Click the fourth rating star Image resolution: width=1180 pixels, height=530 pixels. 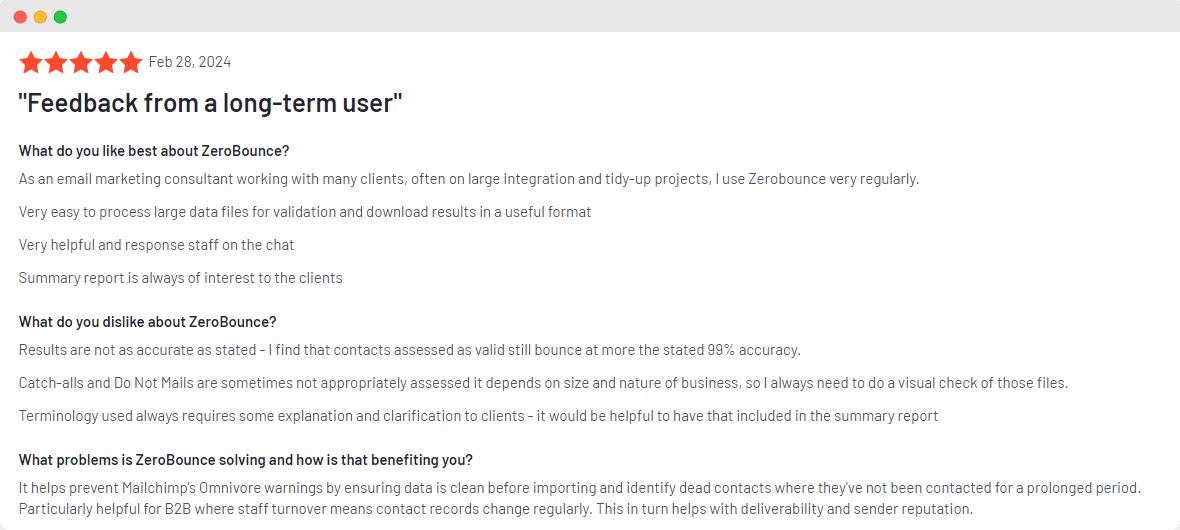pos(106,63)
